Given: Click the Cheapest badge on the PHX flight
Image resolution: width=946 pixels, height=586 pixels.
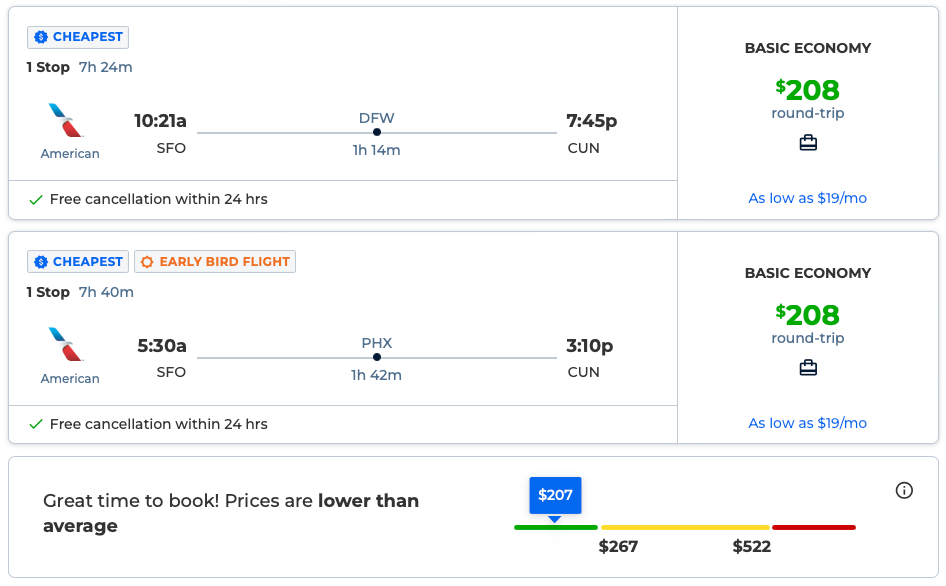Looking at the screenshot, I should (78, 262).
